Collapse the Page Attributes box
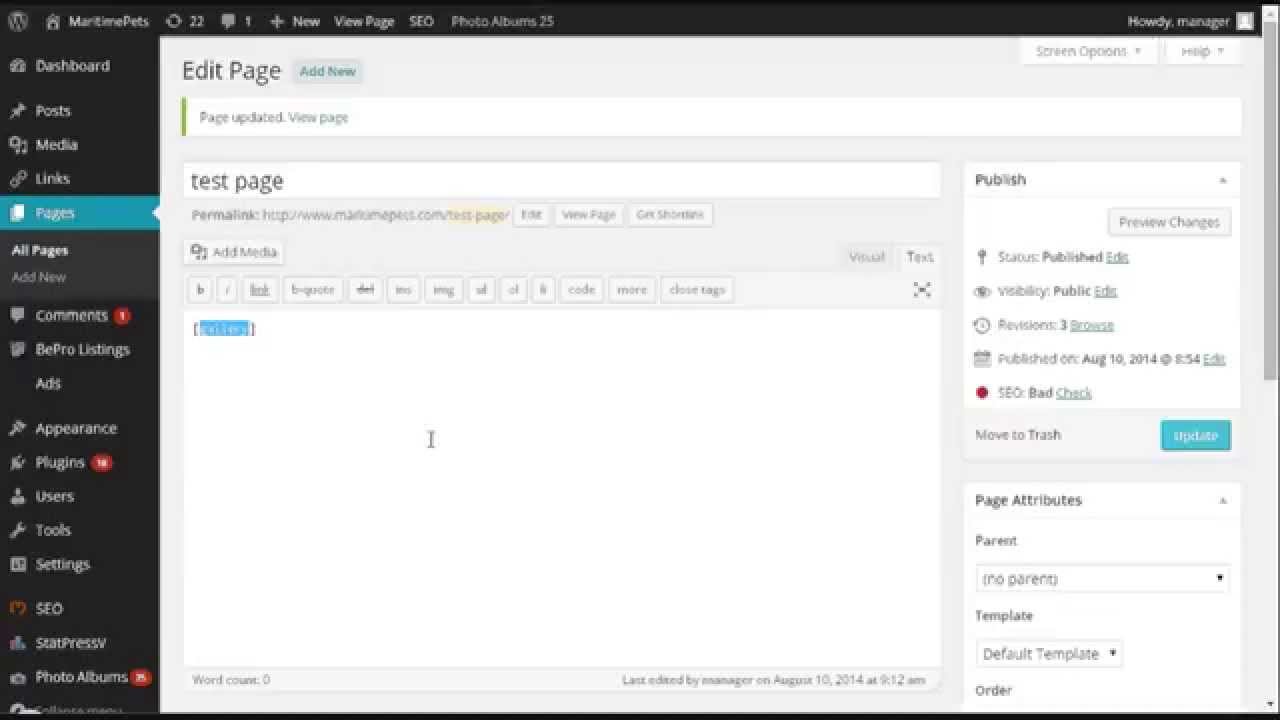This screenshot has height=720, width=1280. click(x=1222, y=500)
